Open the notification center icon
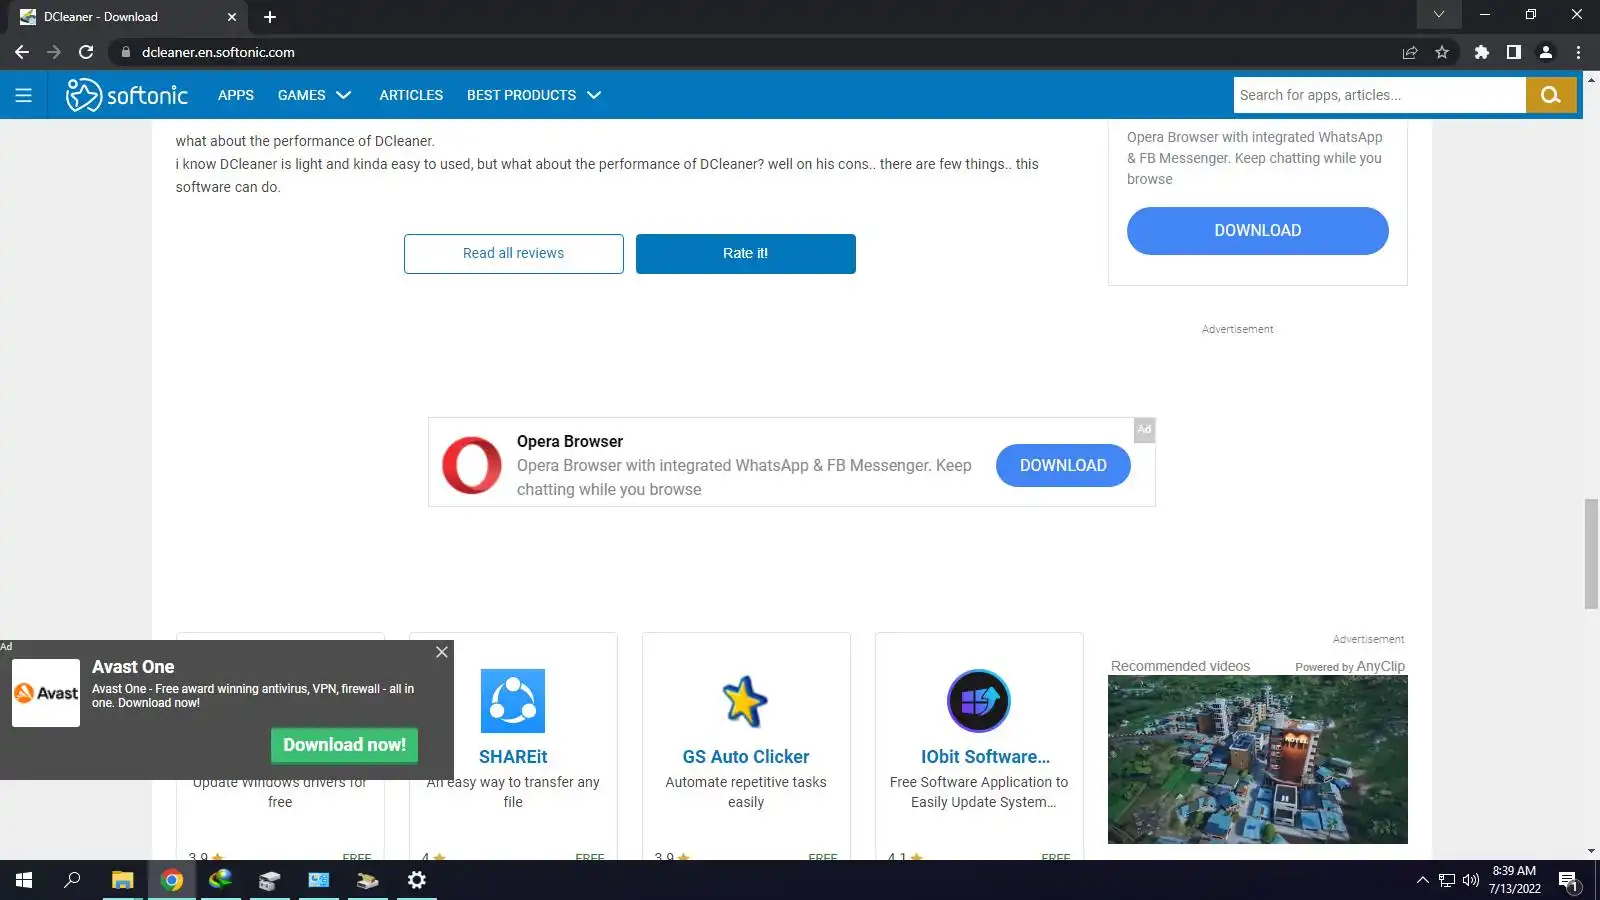1600x900 pixels. point(1568,881)
